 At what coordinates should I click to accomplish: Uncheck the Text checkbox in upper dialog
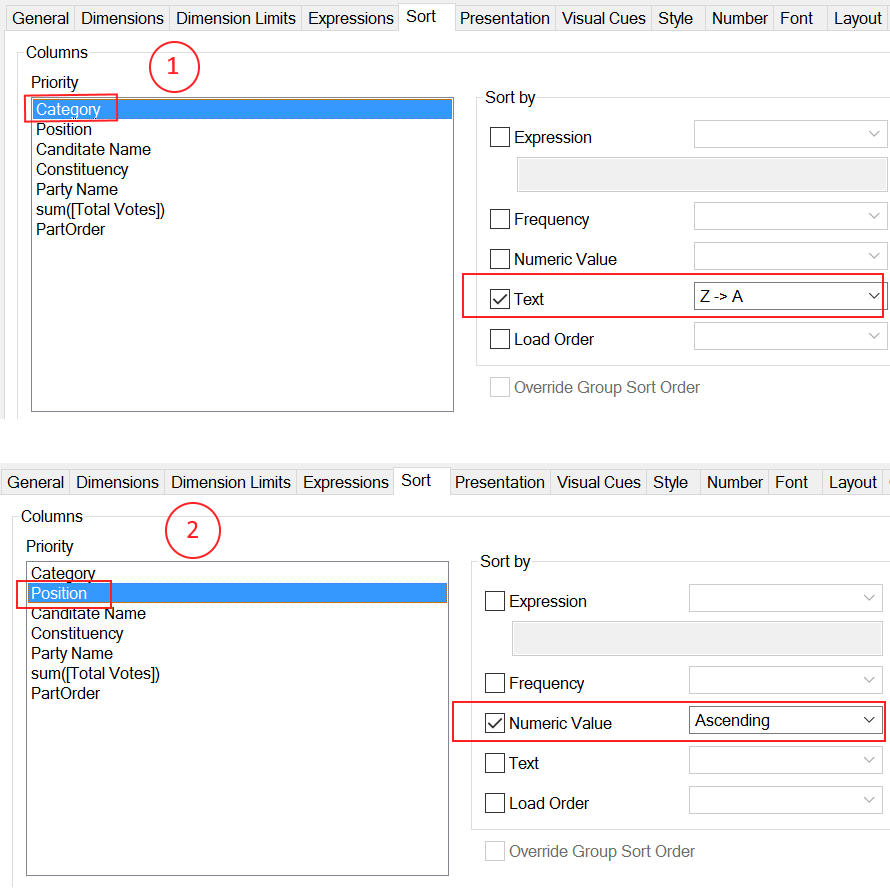500,300
